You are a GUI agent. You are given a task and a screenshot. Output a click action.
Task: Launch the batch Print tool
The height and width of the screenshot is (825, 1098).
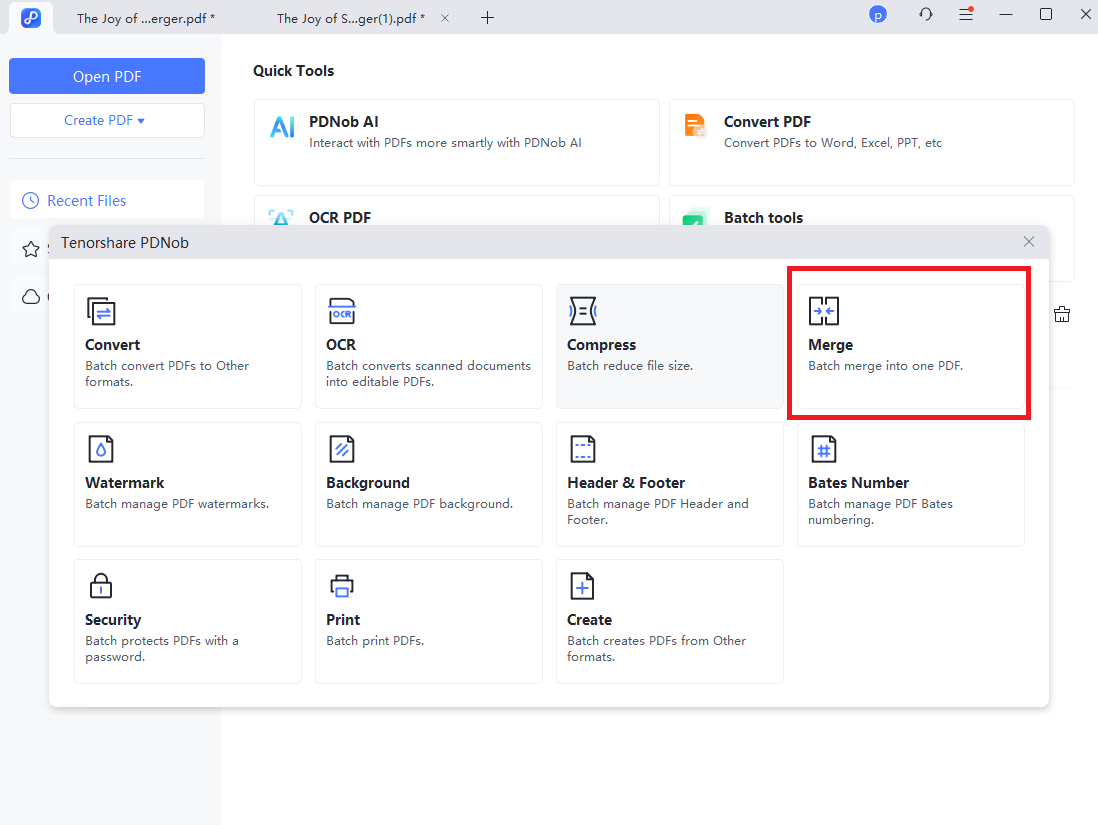[428, 620]
